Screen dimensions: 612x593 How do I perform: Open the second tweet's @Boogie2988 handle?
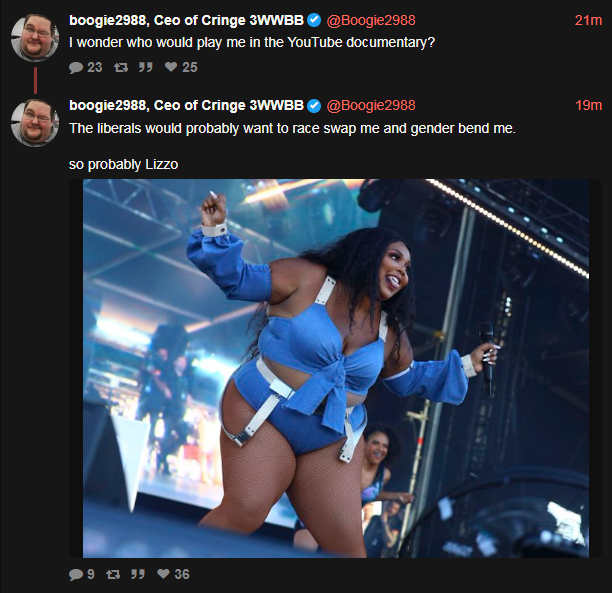coord(371,105)
